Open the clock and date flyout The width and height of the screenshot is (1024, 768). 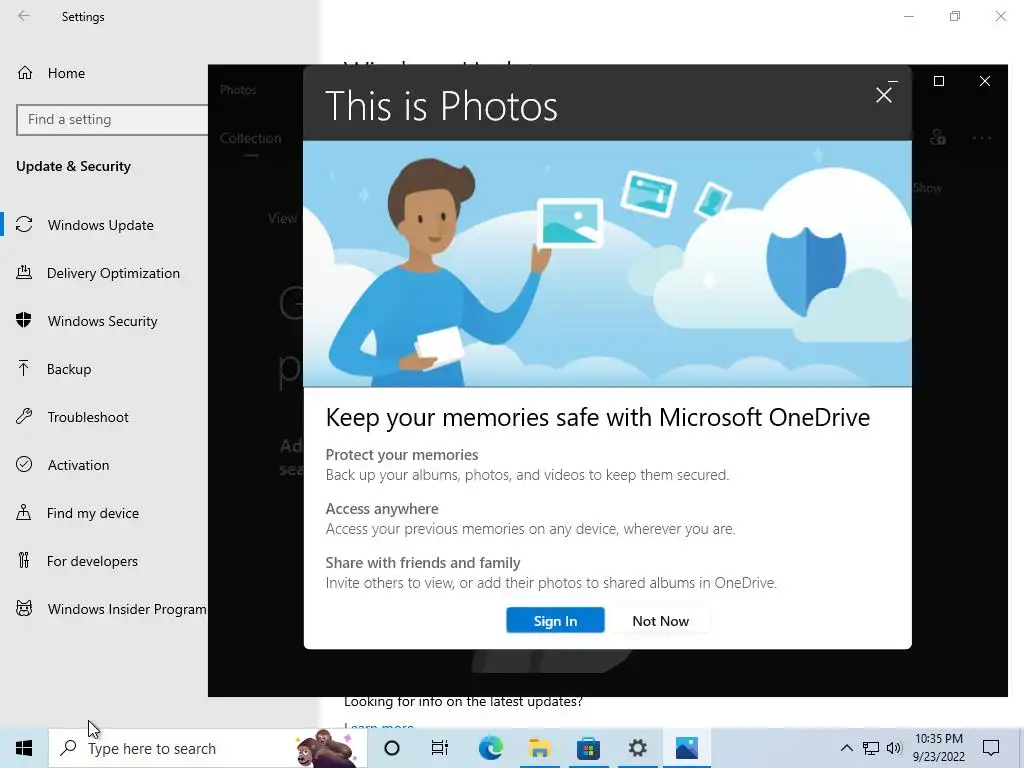(x=938, y=748)
